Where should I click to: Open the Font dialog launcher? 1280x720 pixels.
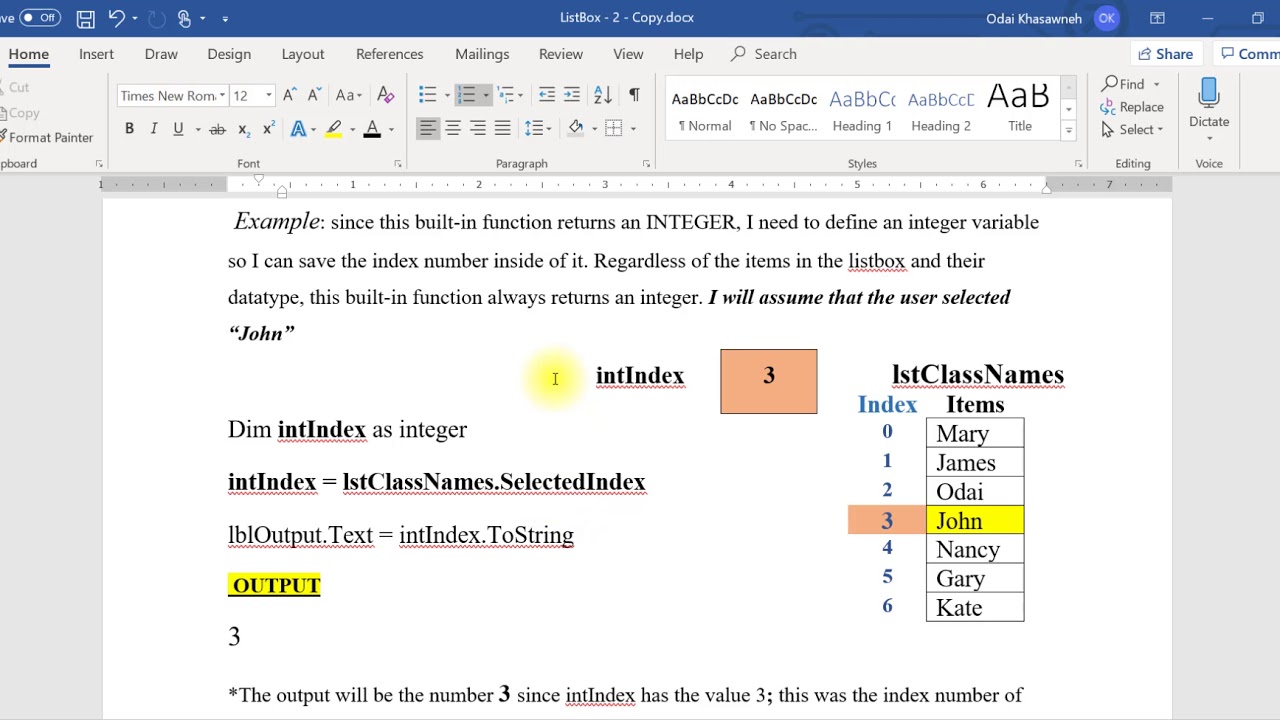(x=398, y=163)
